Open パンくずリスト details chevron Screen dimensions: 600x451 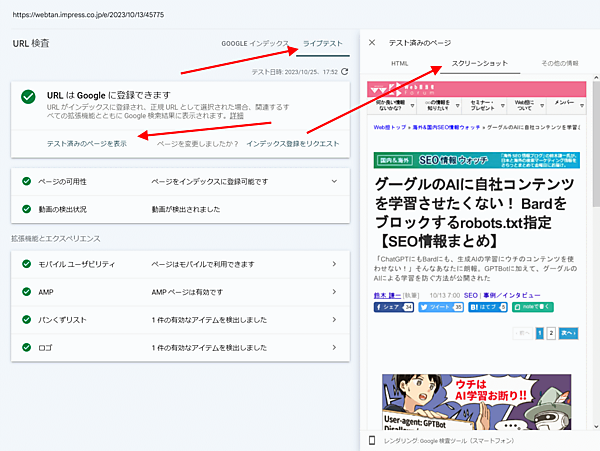pyautogui.click(x=334, y=320)
